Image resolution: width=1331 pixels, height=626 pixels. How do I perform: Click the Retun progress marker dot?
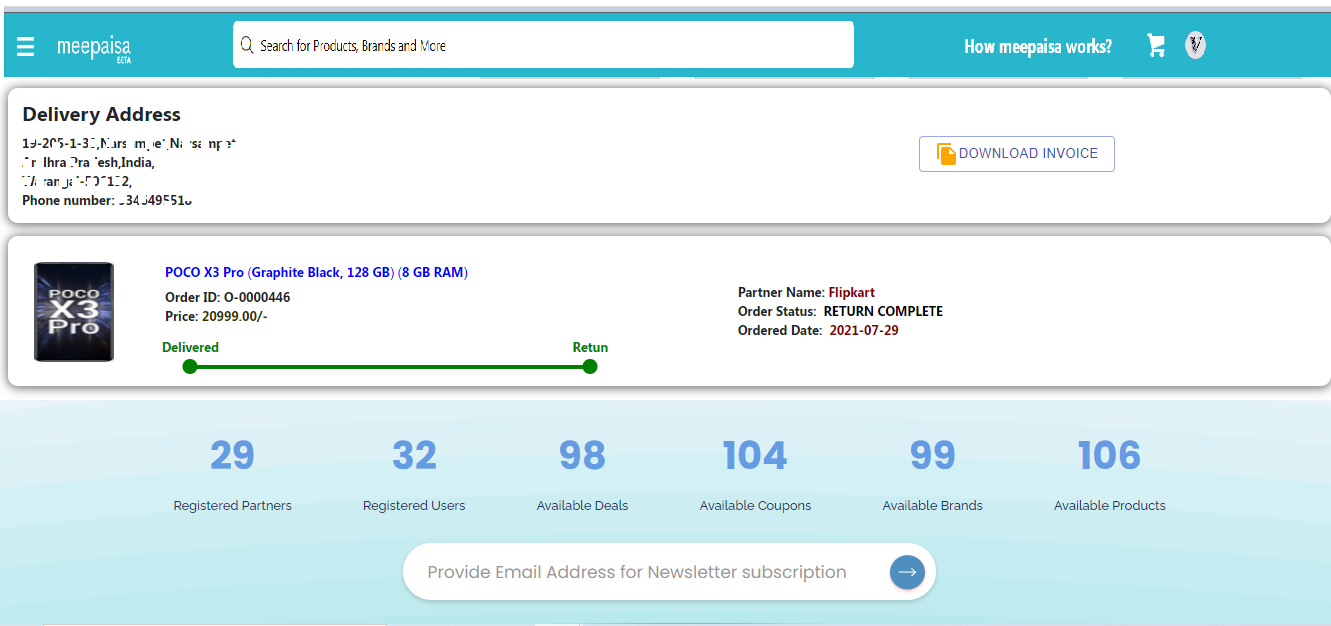click(x=590, y=366)
